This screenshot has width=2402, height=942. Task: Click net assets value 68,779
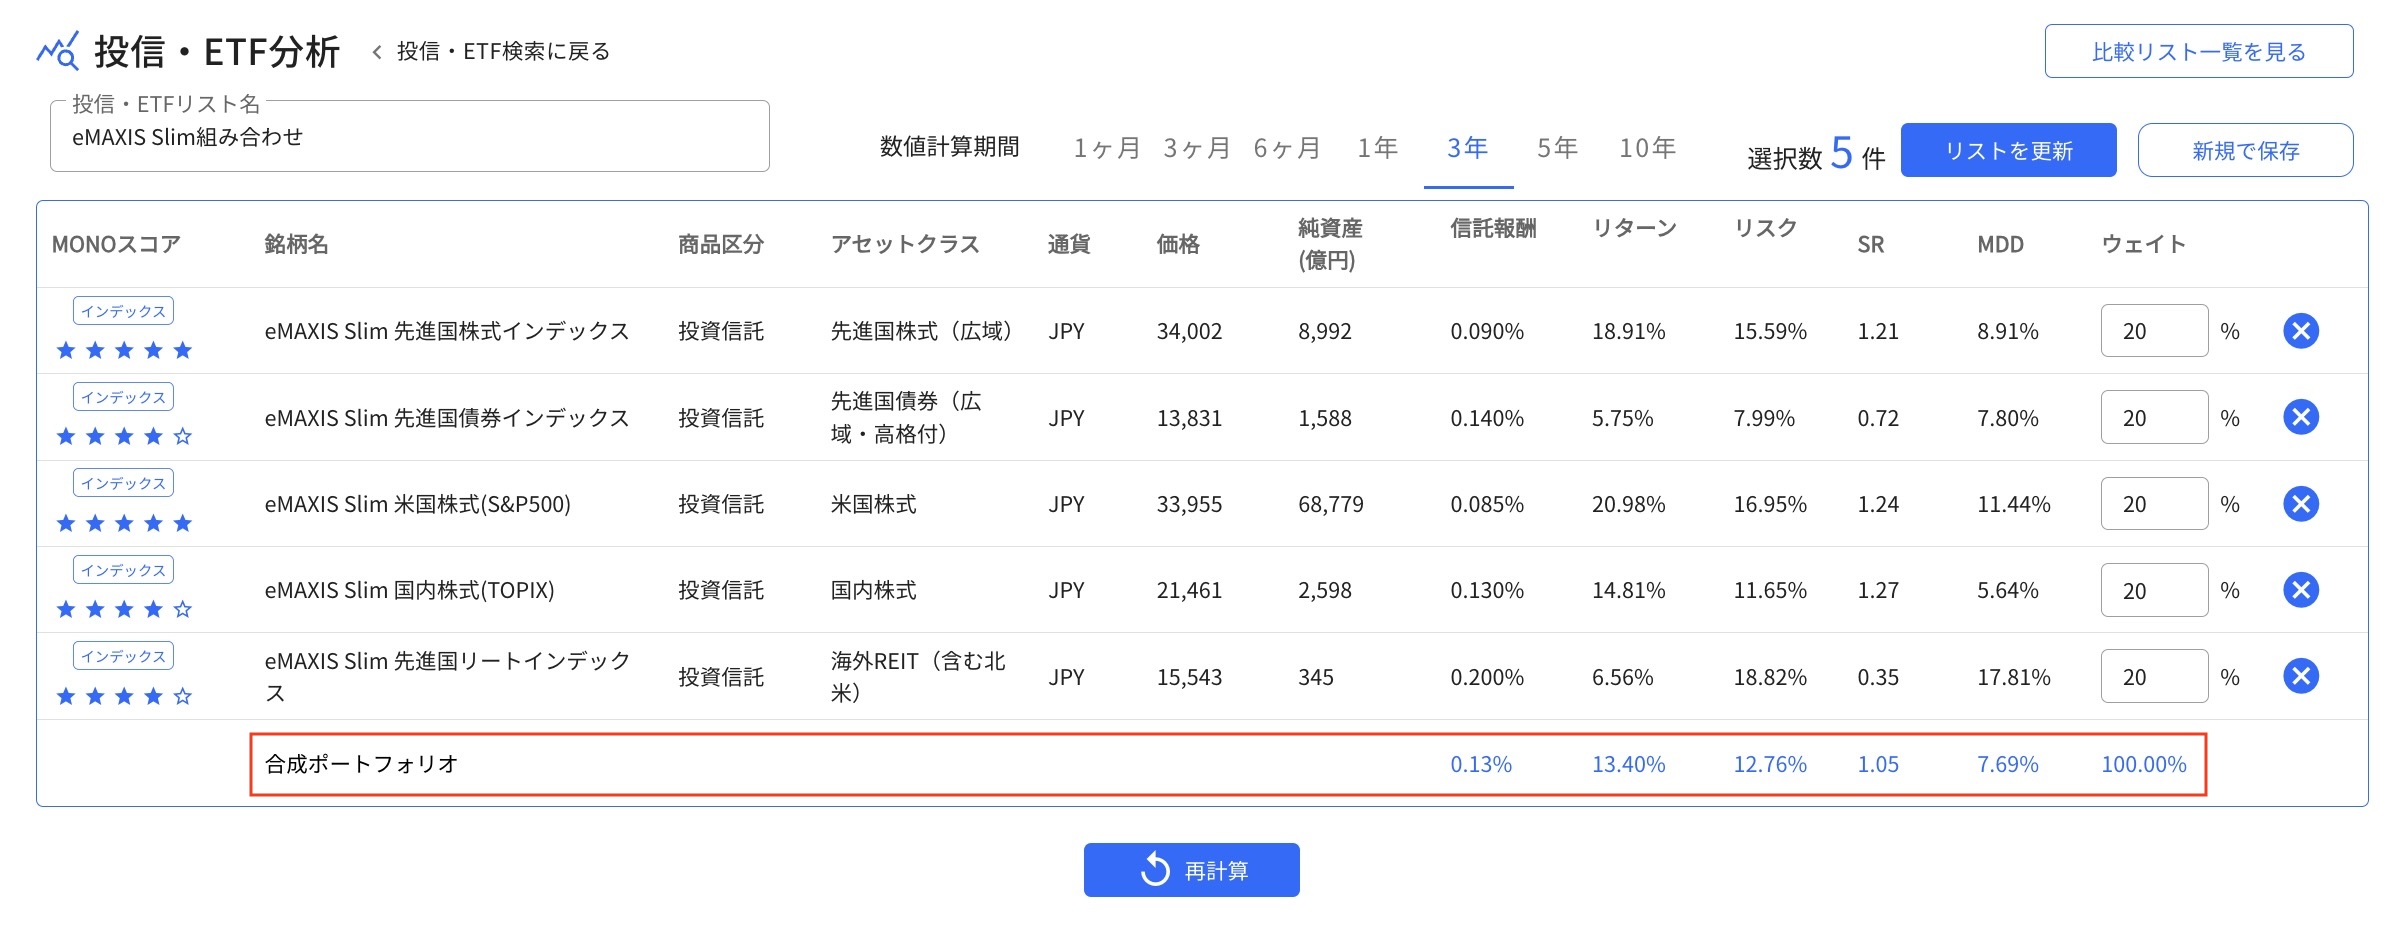coord(1331,504)
